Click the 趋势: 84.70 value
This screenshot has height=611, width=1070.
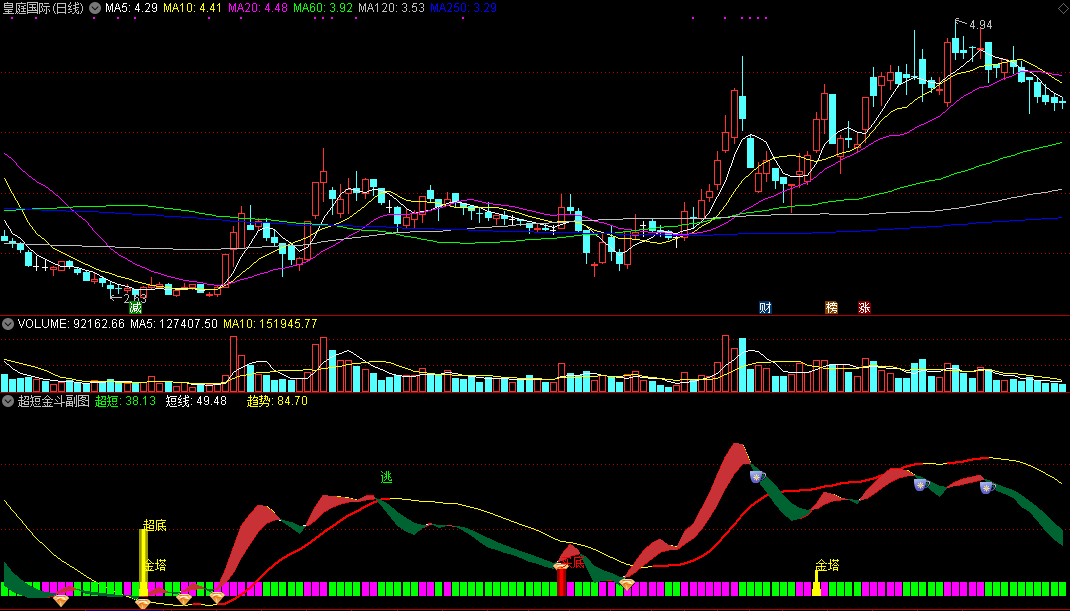click(x=277, y=401)
